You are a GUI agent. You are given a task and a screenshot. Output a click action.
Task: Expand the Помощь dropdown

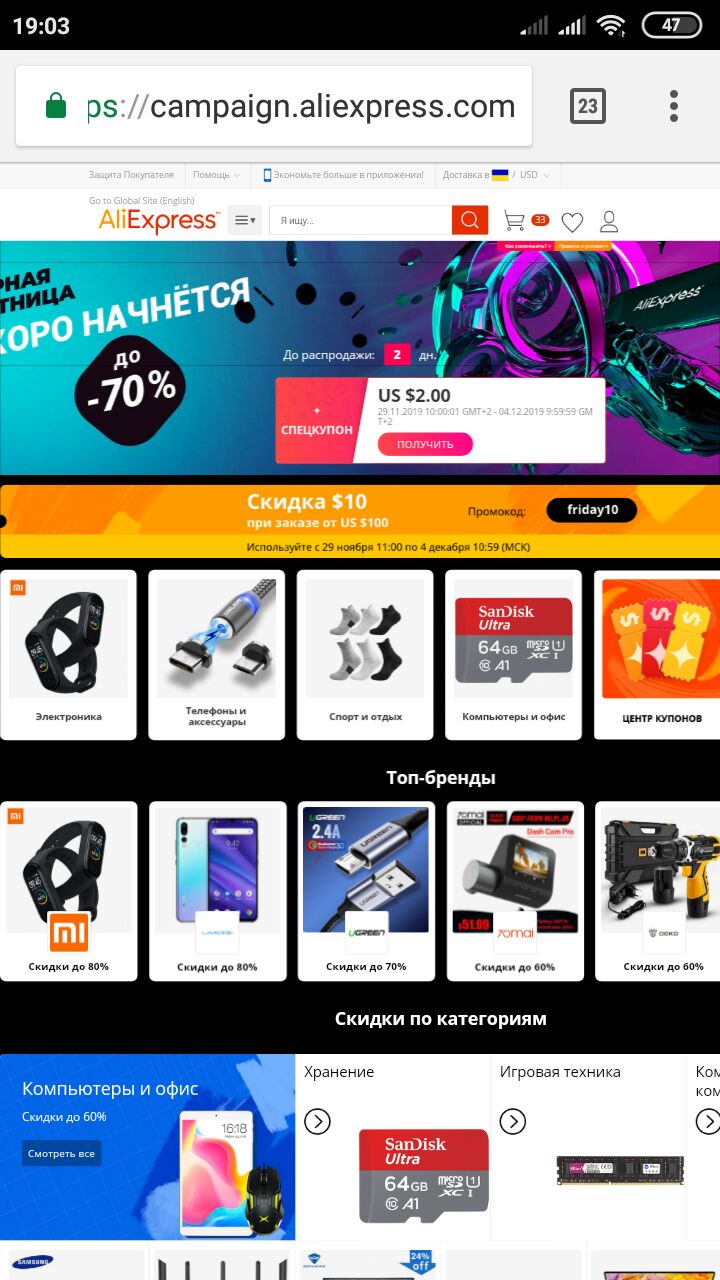point(216,175)
